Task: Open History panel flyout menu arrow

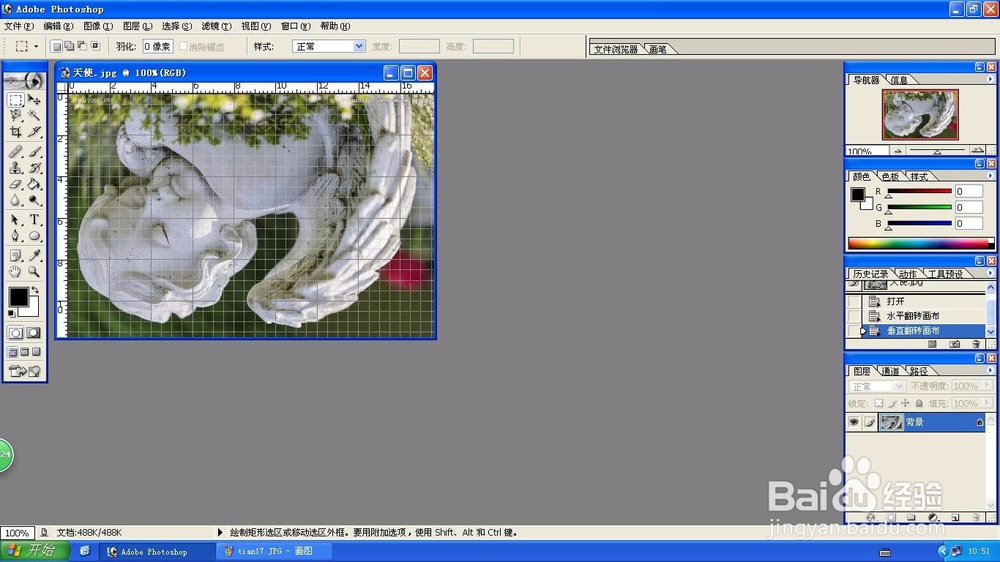Action: click(990, 273)
